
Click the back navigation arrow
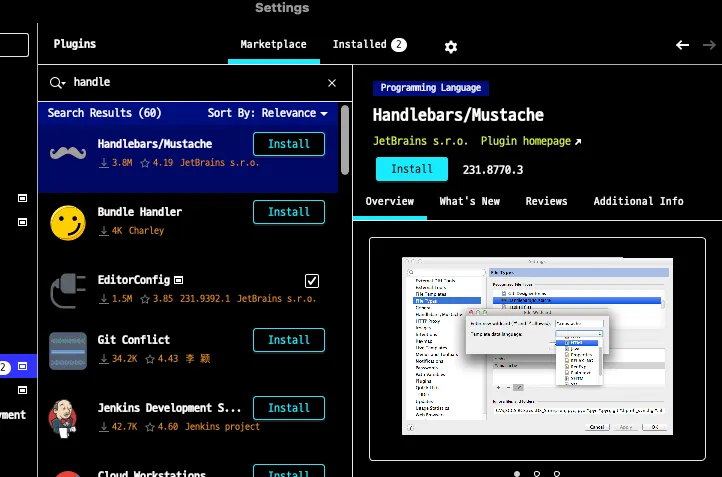coord(683,45)
